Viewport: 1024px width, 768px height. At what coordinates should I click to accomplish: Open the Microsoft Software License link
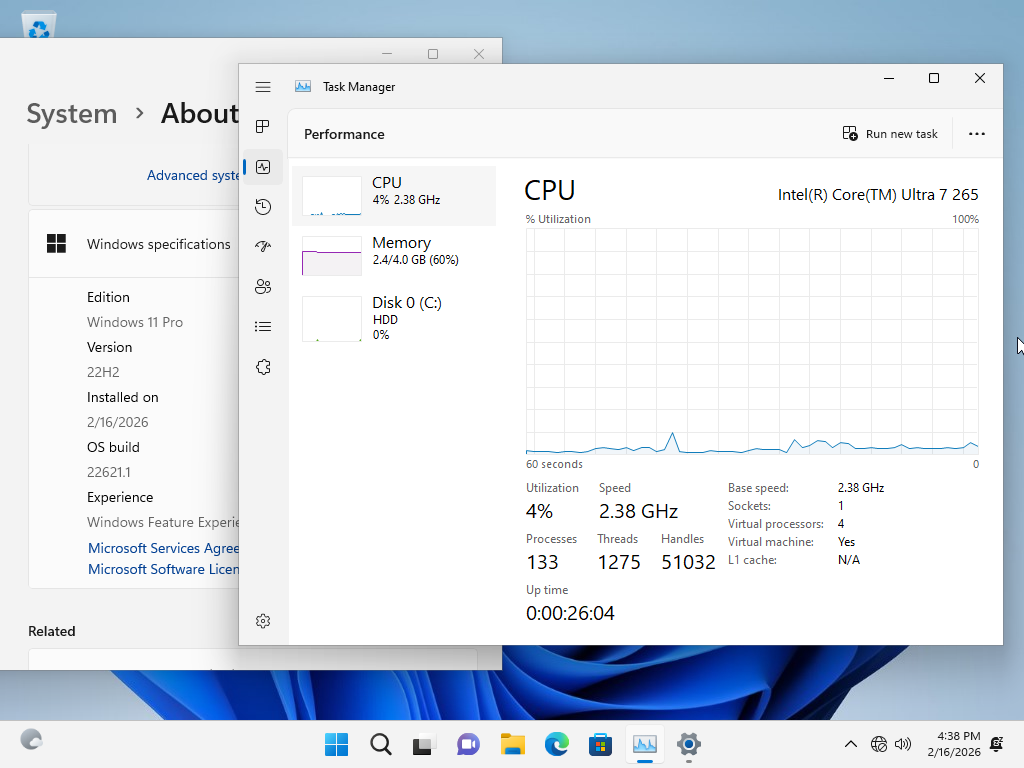click(163, 569)
